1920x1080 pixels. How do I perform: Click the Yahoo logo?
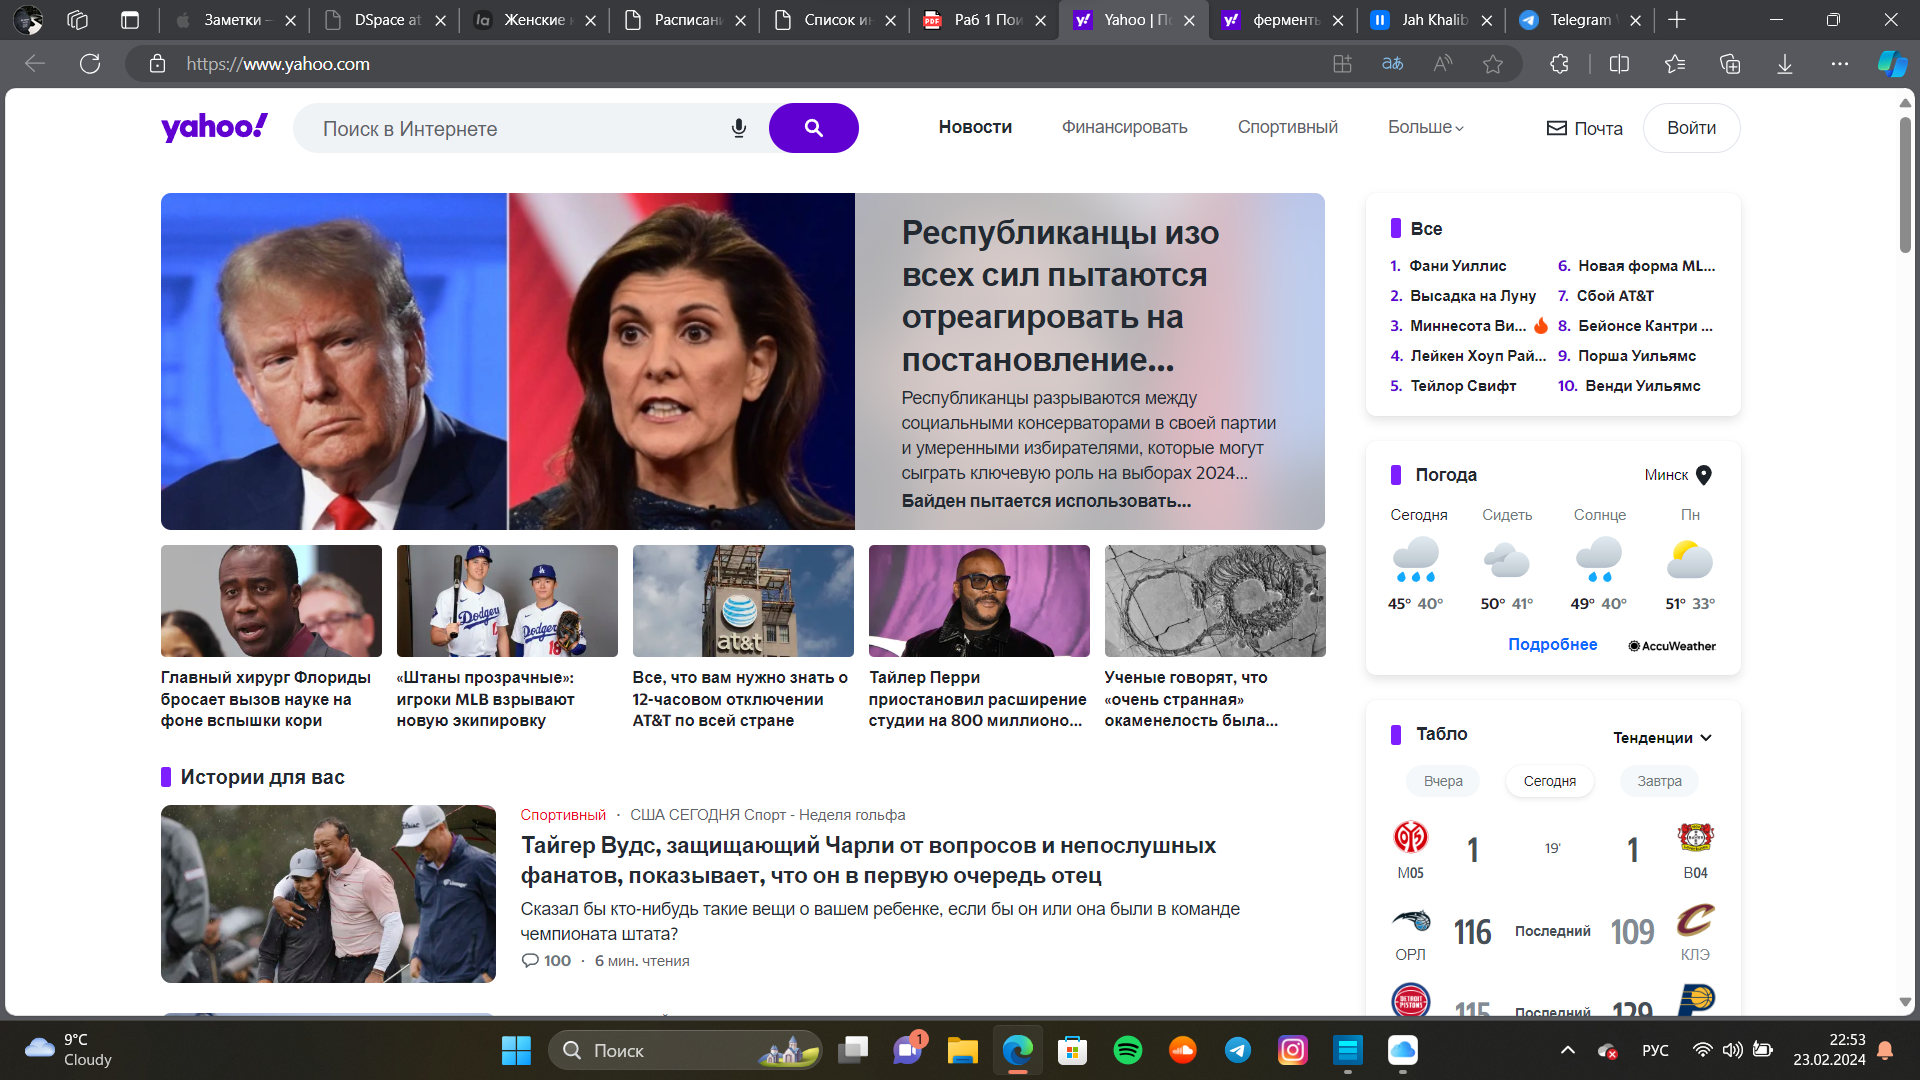click(x=214, y=127)
